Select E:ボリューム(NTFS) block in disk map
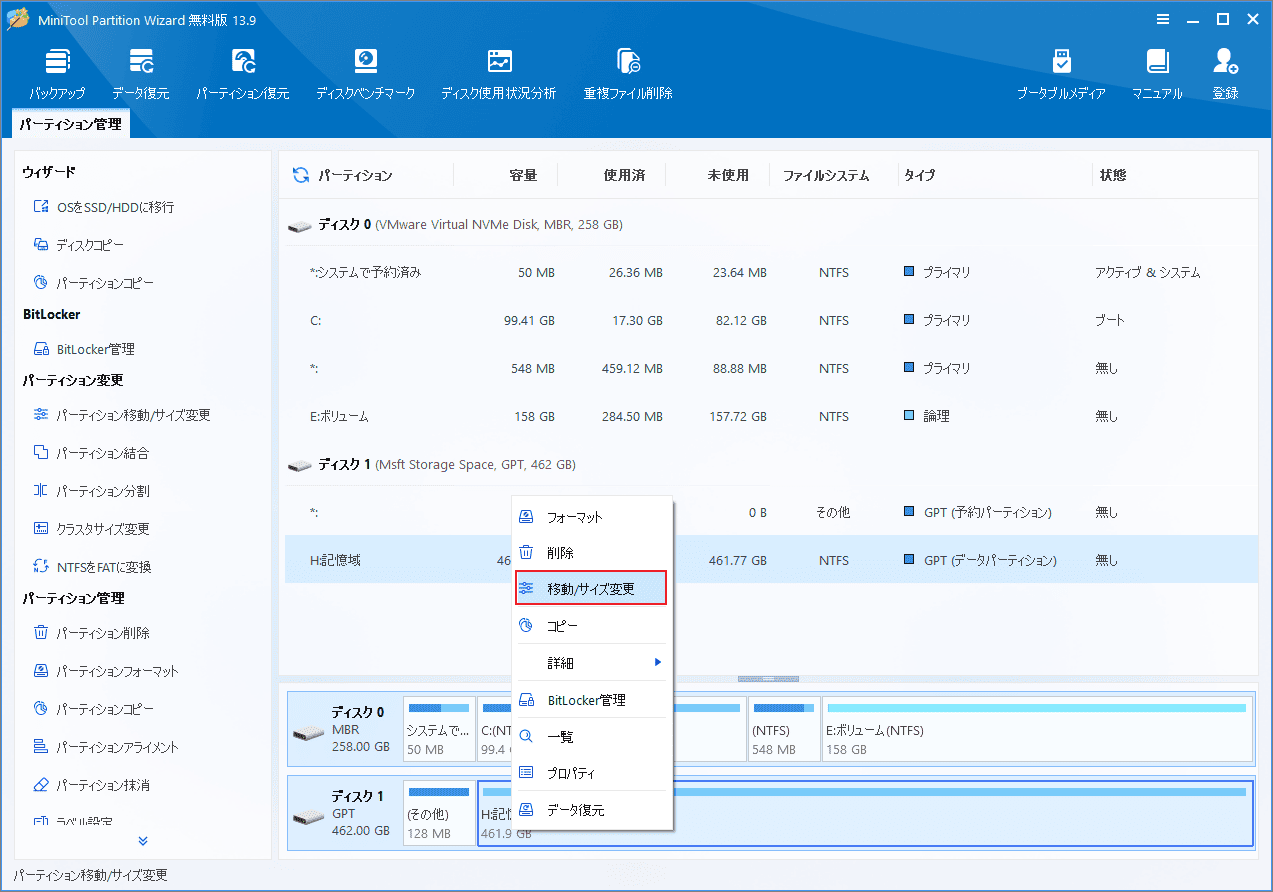1273x892 pixels. pos(1037,729)
